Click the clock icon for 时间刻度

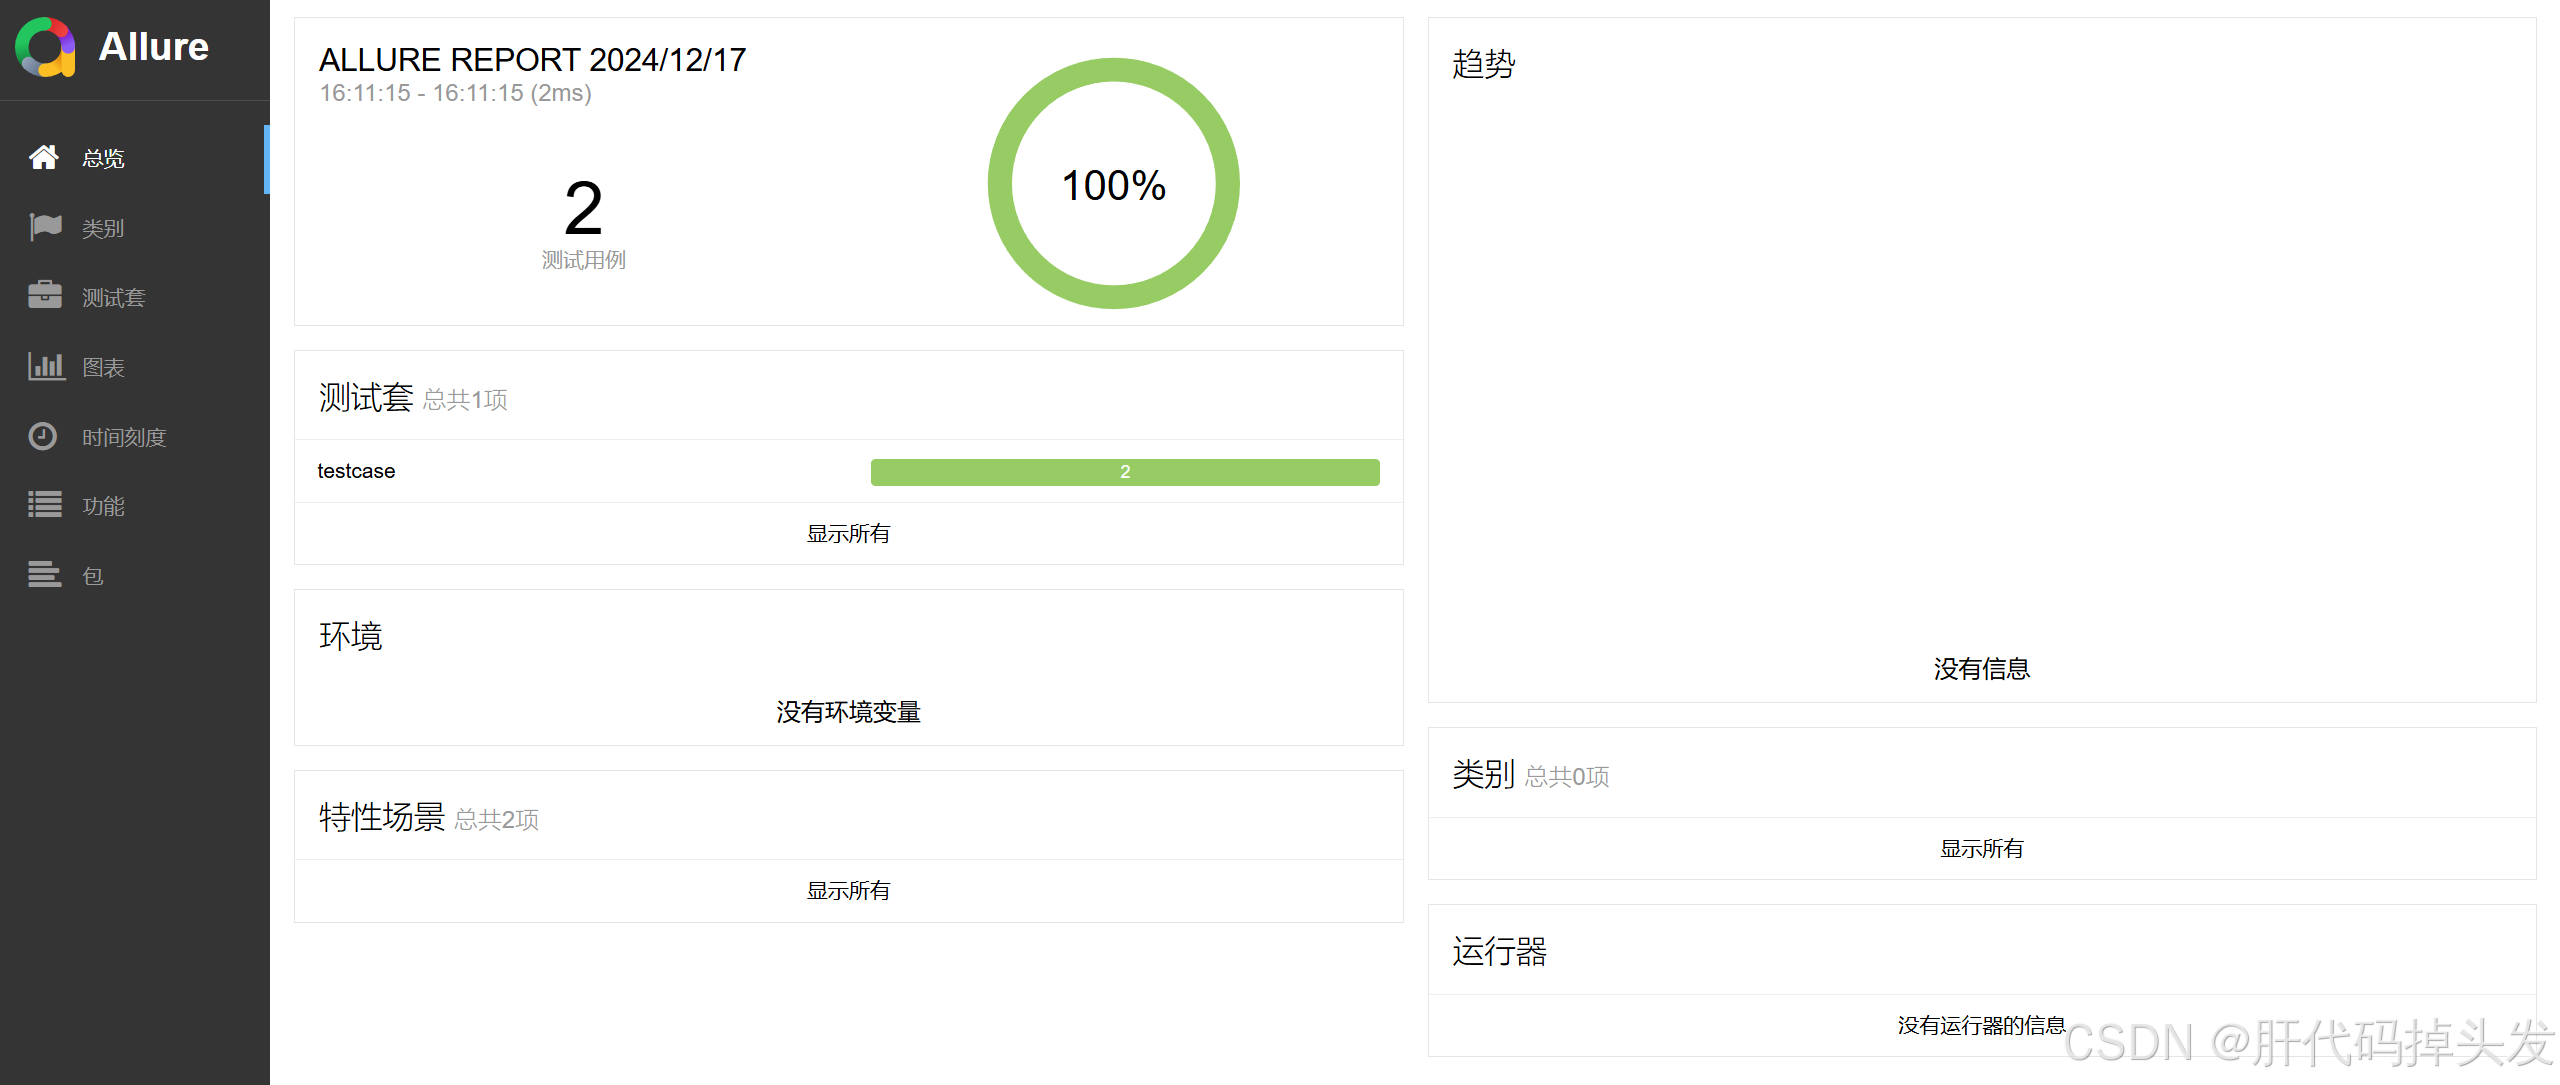(x=43, y=436)
